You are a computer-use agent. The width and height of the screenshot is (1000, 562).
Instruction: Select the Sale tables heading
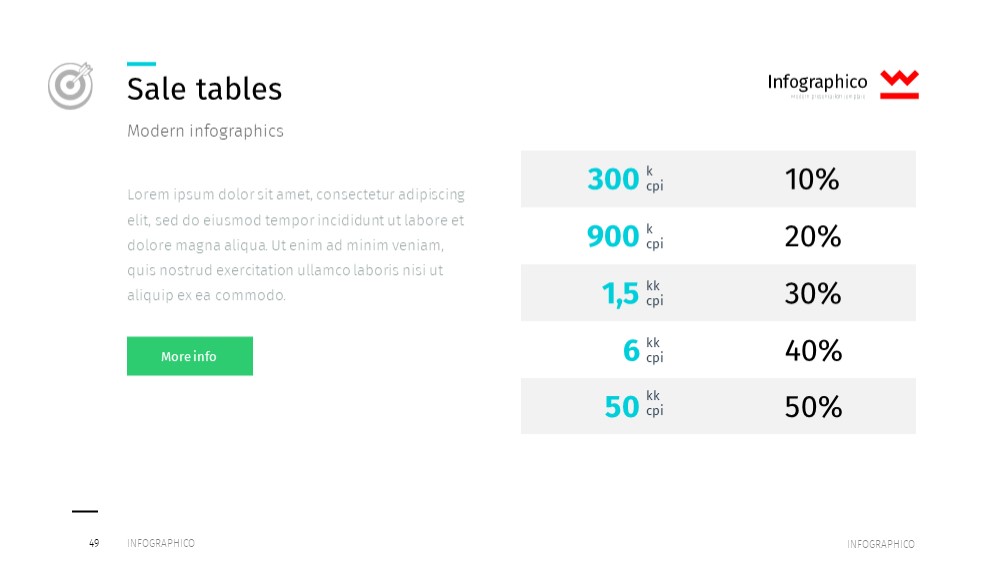pyautogui.click(x=204, y=89)
